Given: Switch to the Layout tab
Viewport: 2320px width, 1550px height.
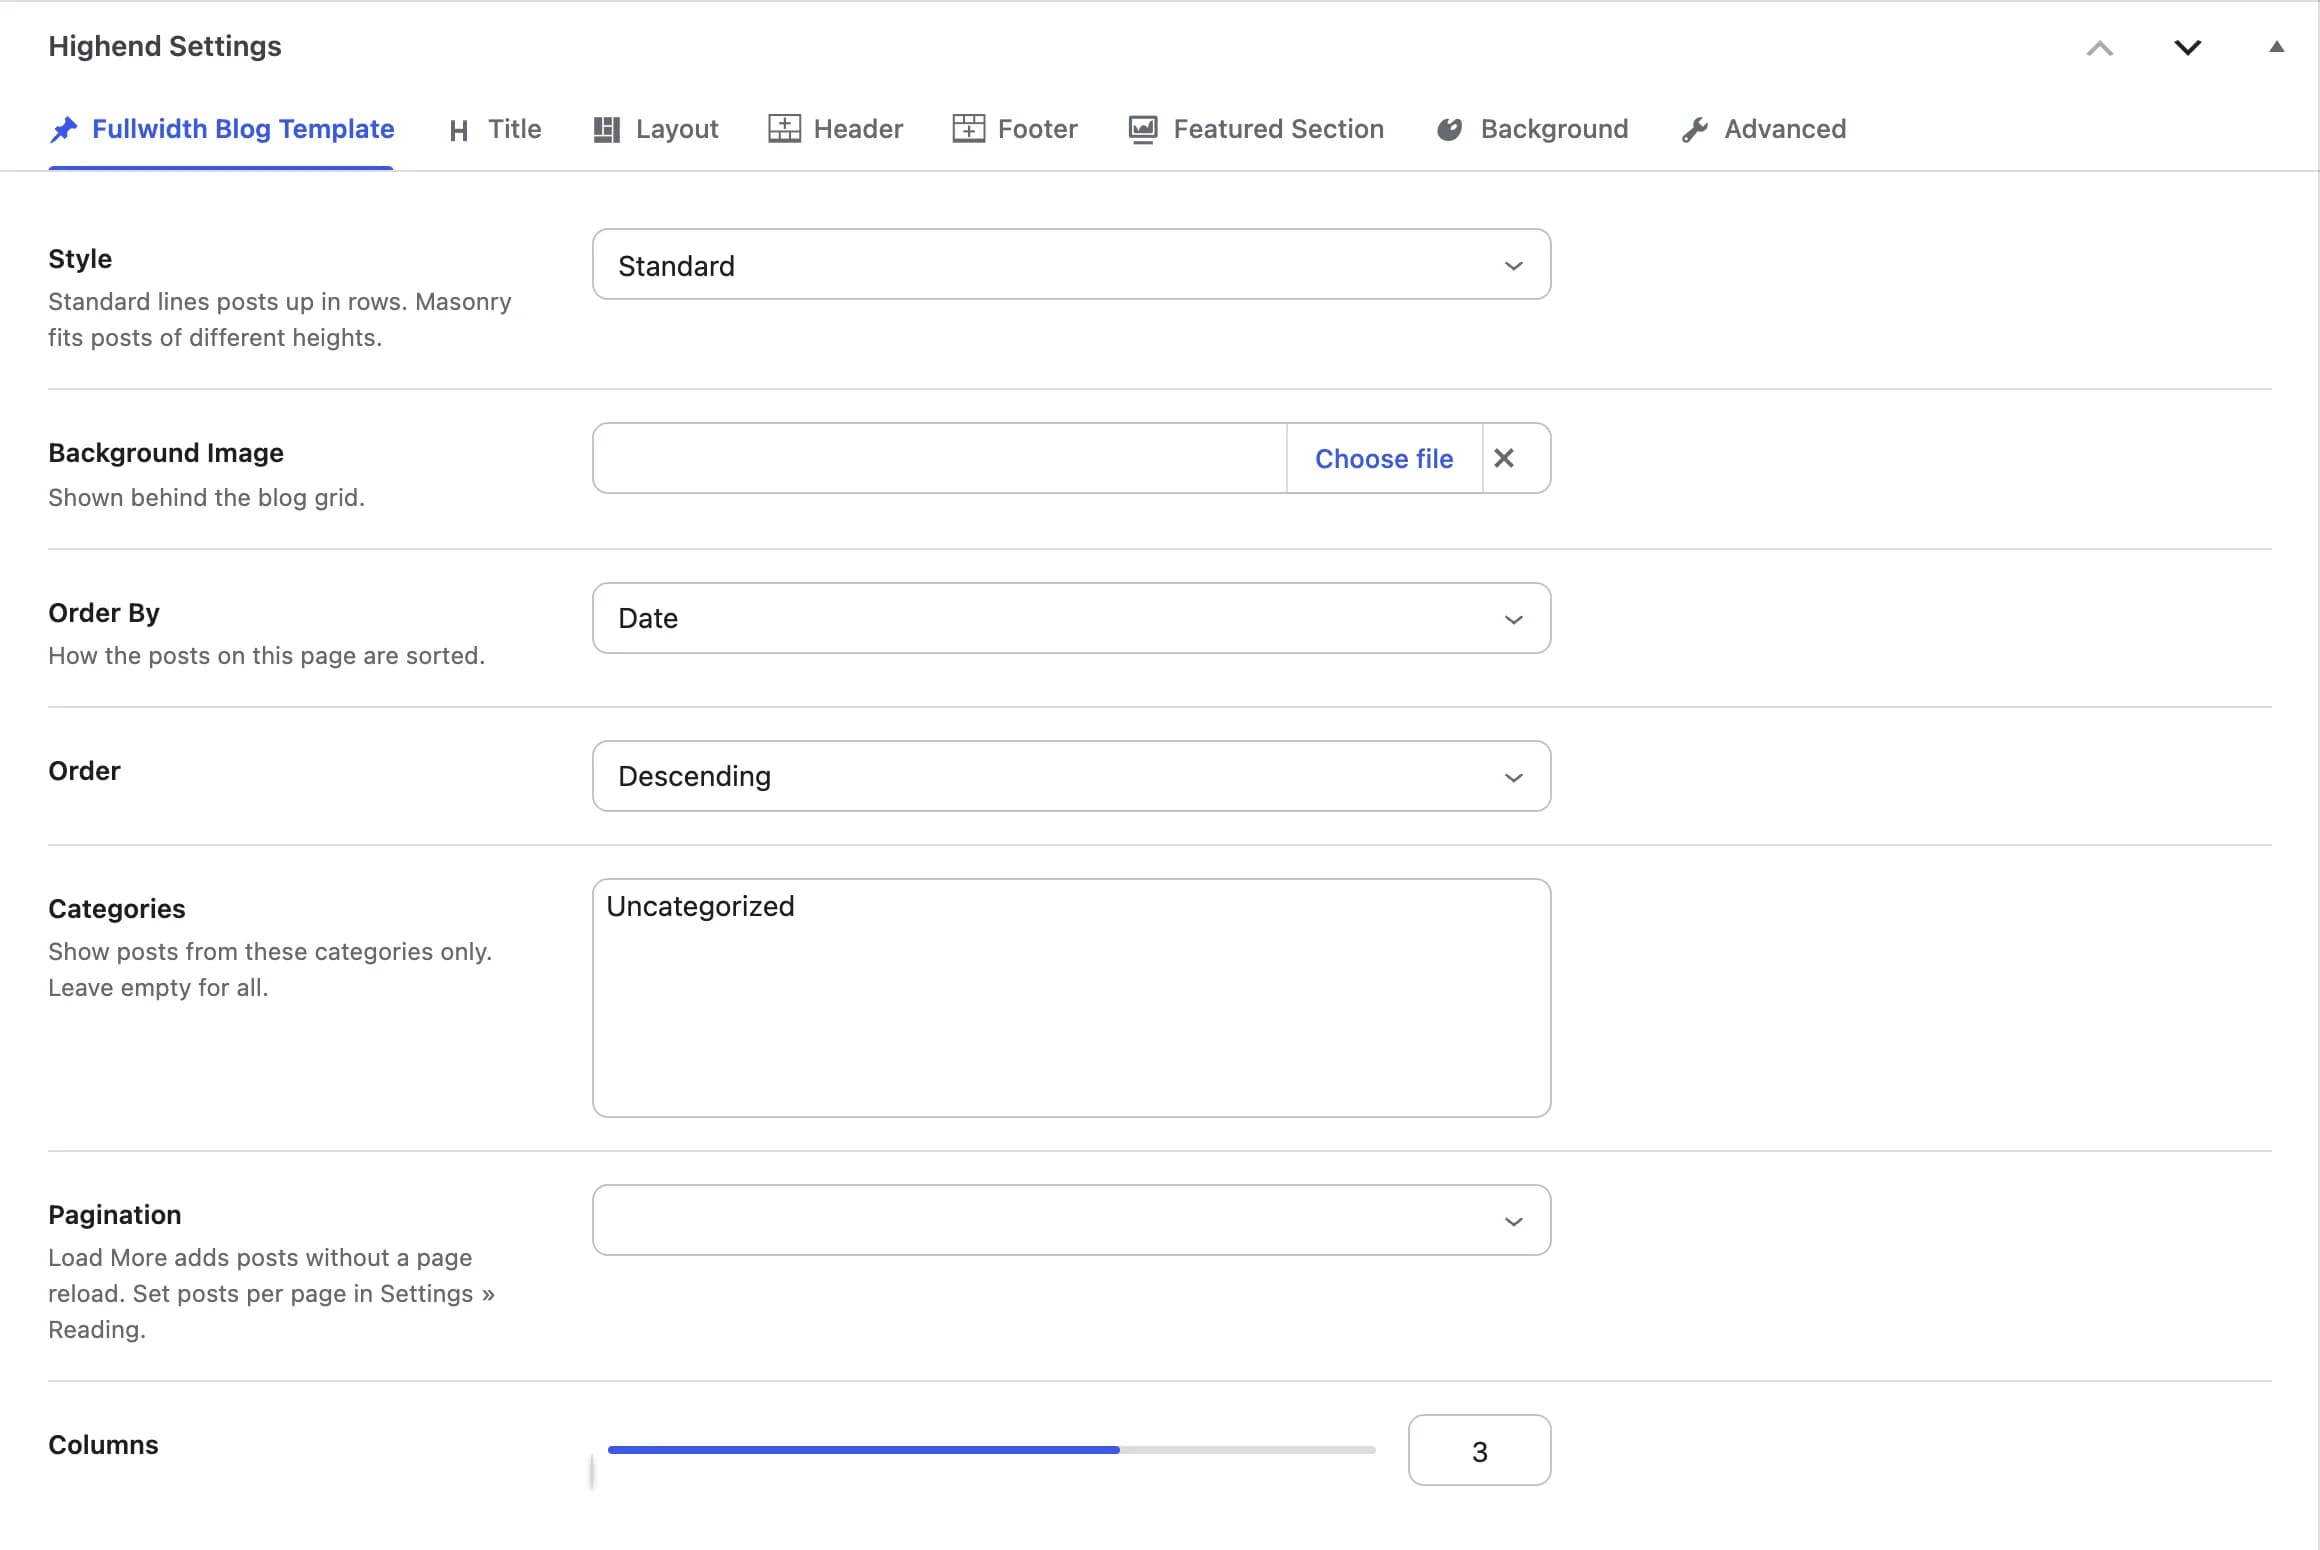Looking at the screenshot, I should (656, 130).
